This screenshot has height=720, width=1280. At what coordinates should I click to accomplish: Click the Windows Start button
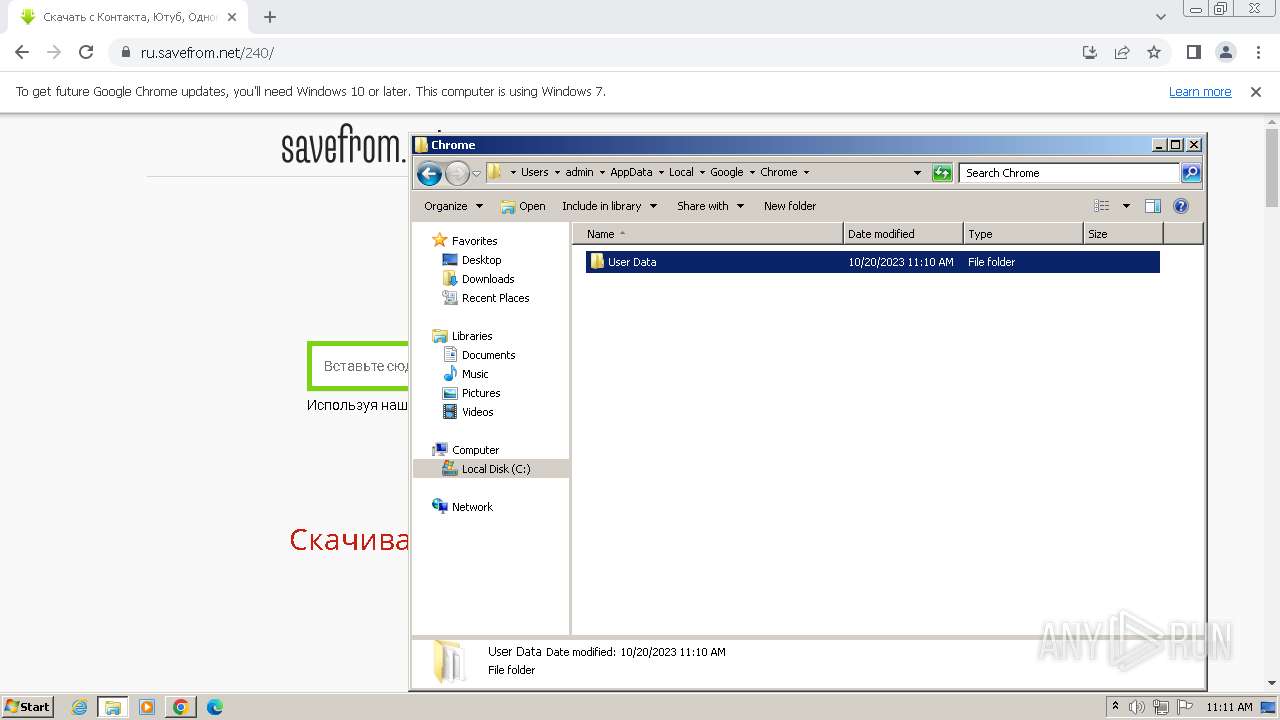click(x=28, y=706)
